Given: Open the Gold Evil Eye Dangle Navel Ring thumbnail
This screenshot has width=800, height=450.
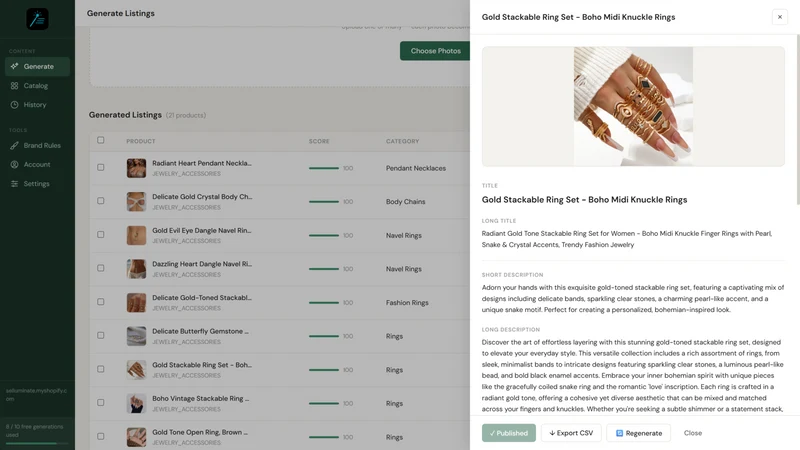Looking at the screenshot, I should 136,235.
